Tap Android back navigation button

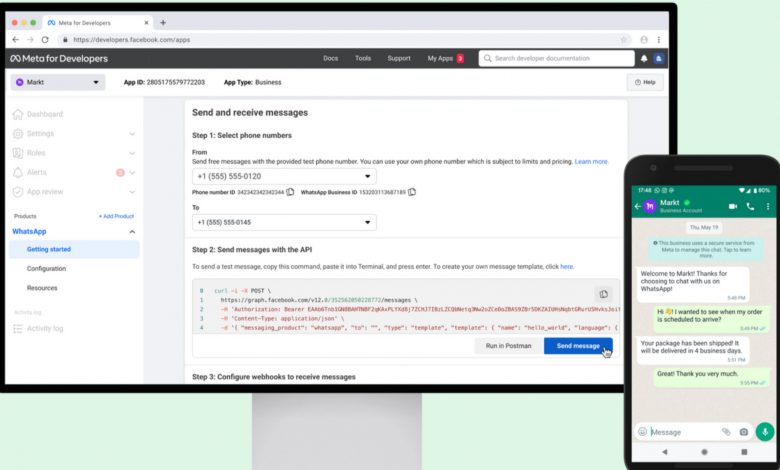point(665,452)
